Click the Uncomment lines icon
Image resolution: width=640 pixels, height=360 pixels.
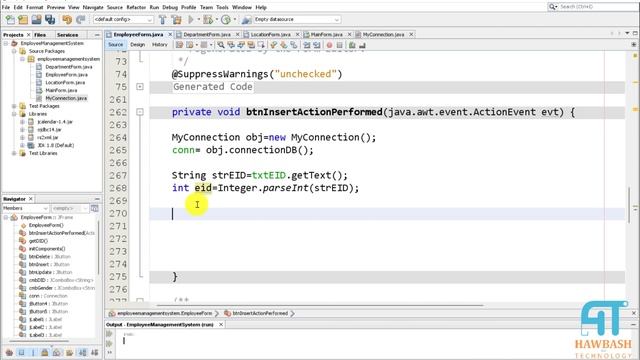(362, 45)
